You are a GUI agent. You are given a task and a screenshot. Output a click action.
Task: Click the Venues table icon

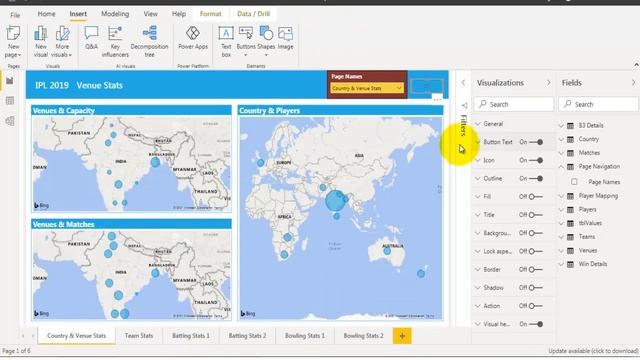point(571,251)
